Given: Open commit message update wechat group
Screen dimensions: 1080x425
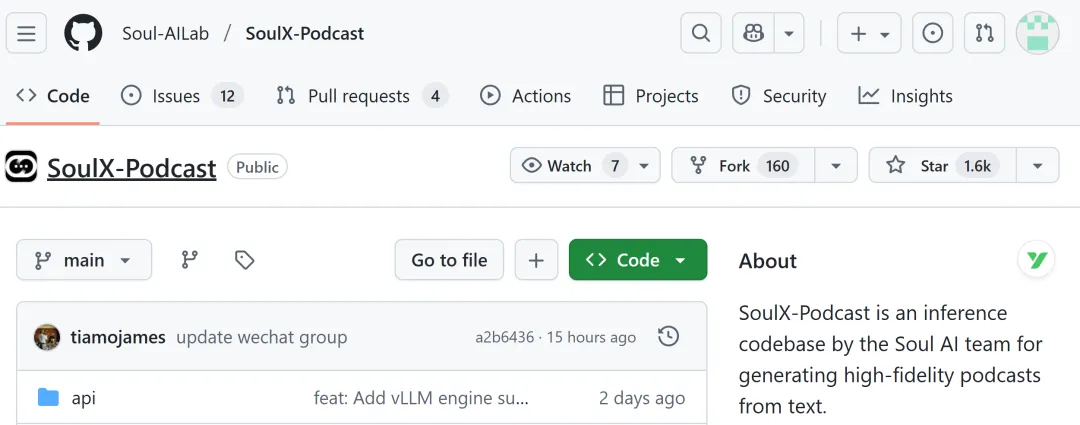Looking at the screenshot, I should 262,338.
